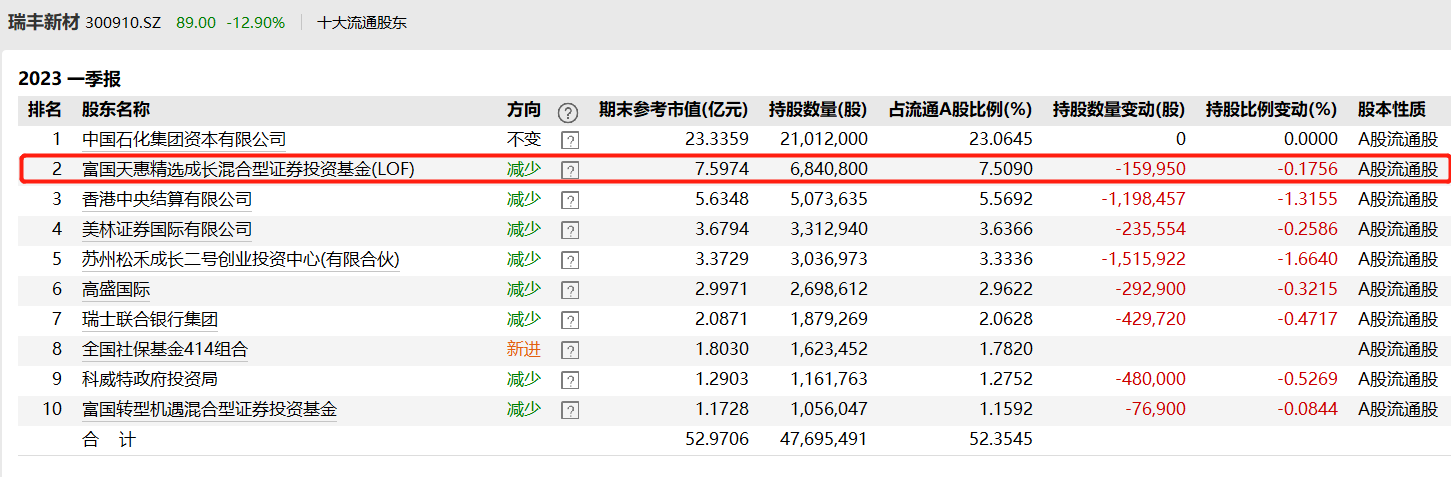1451x477 pixels.
Task: Click the question-mark box for 富国天惠精选成长 row
Action: pos(570,170)
